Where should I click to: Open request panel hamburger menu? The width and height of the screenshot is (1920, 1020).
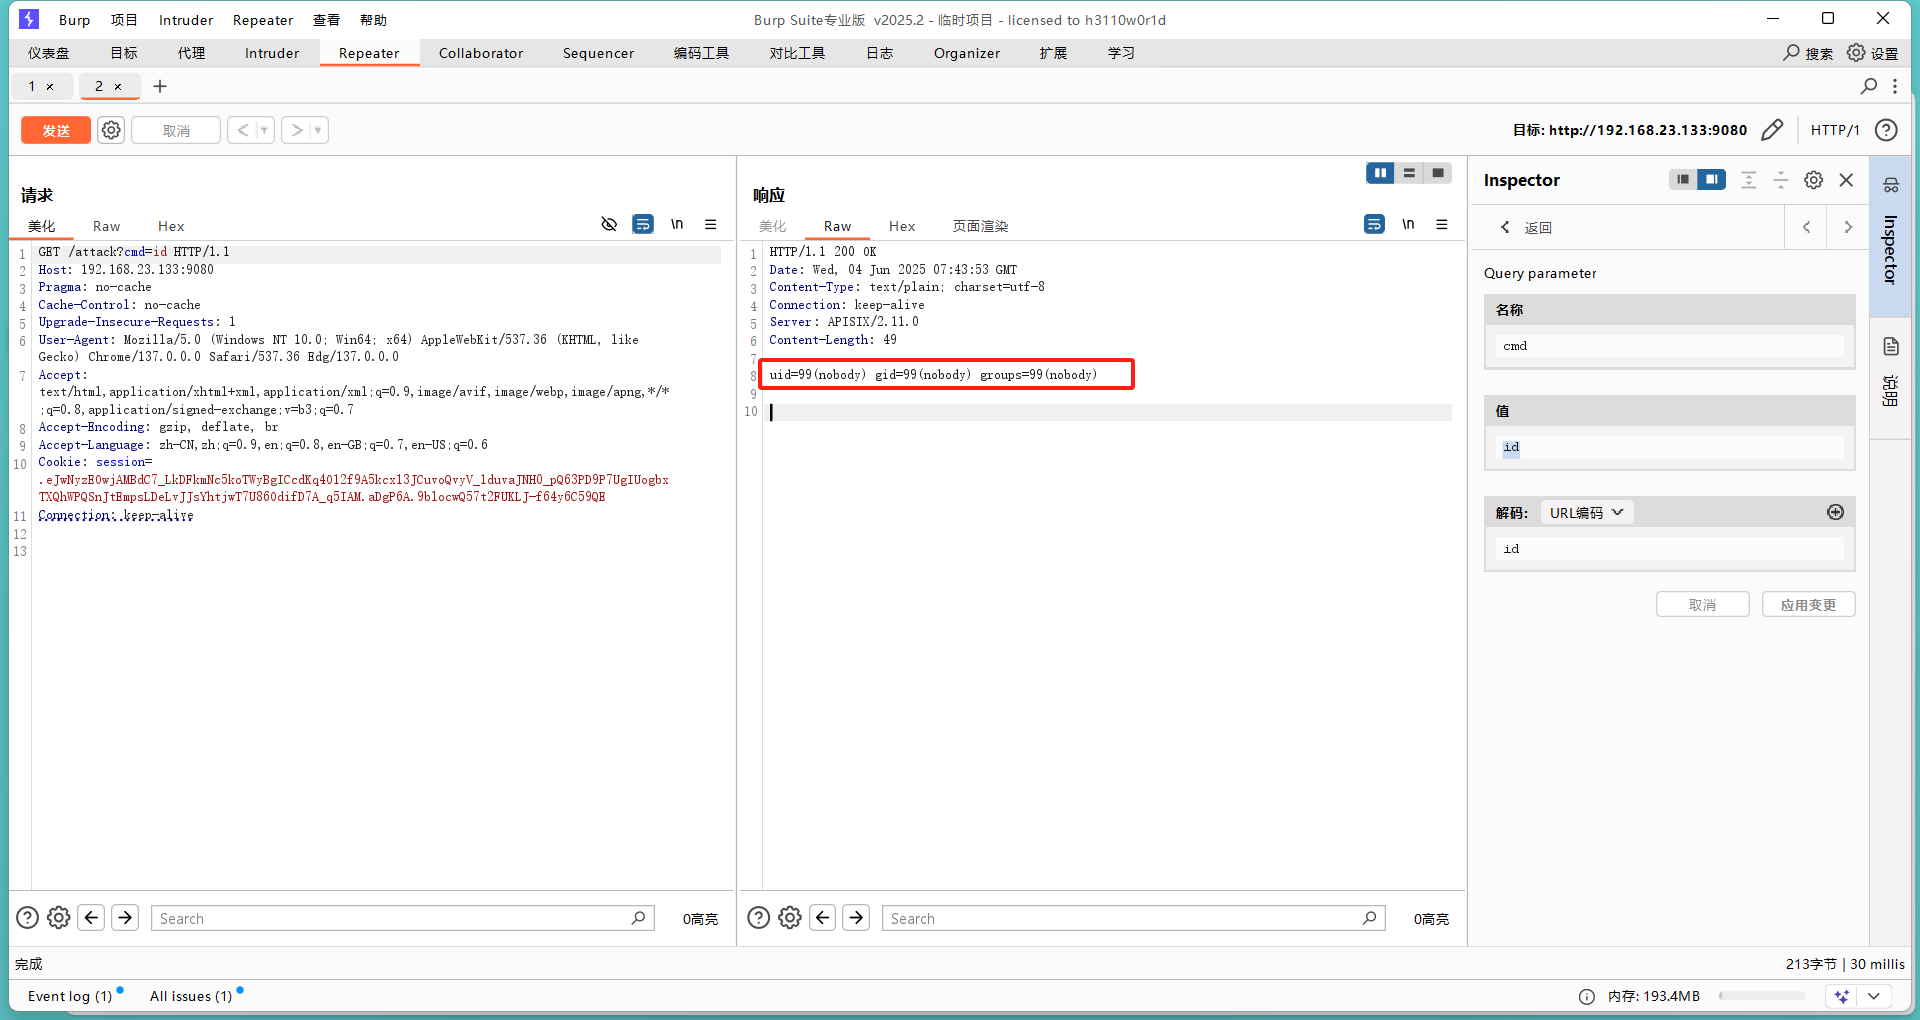pyautogui.click(x=711, y=224)
